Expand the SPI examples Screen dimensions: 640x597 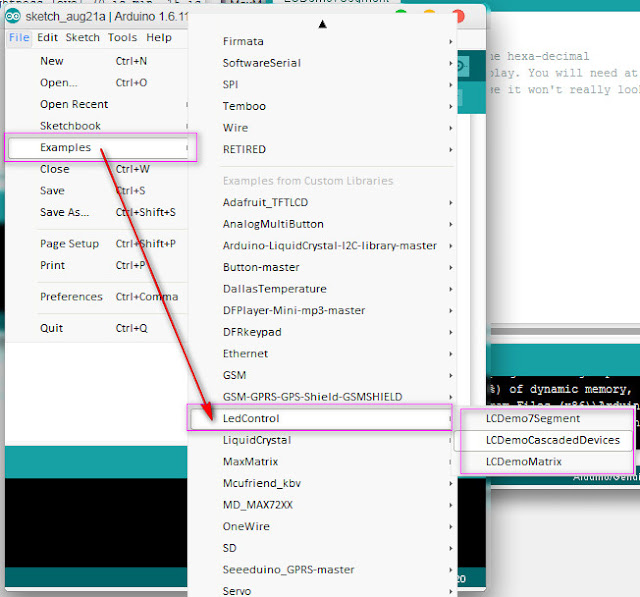322,84
